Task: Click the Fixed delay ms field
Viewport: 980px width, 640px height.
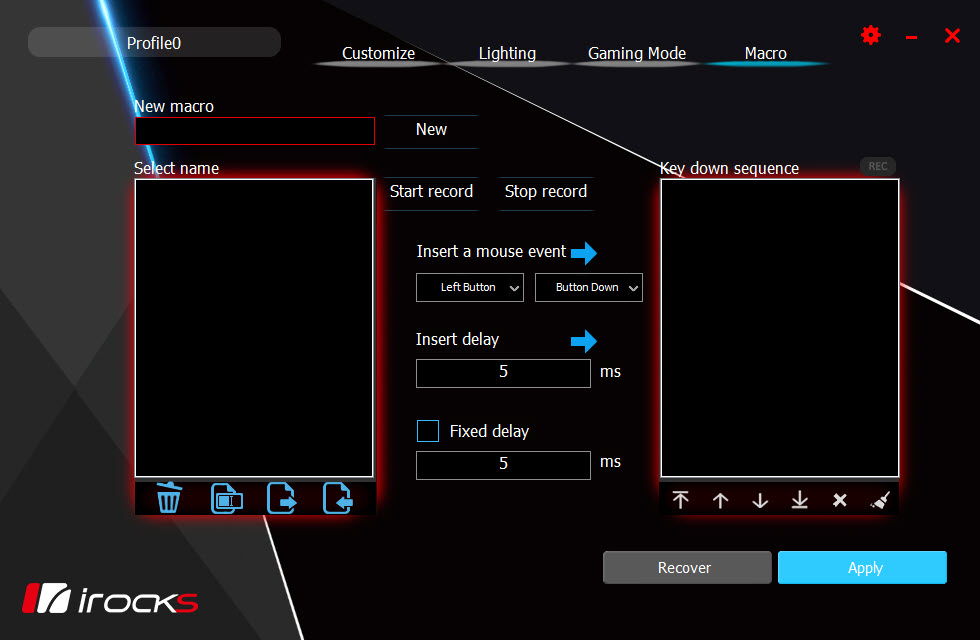Action: coord(503,465)
